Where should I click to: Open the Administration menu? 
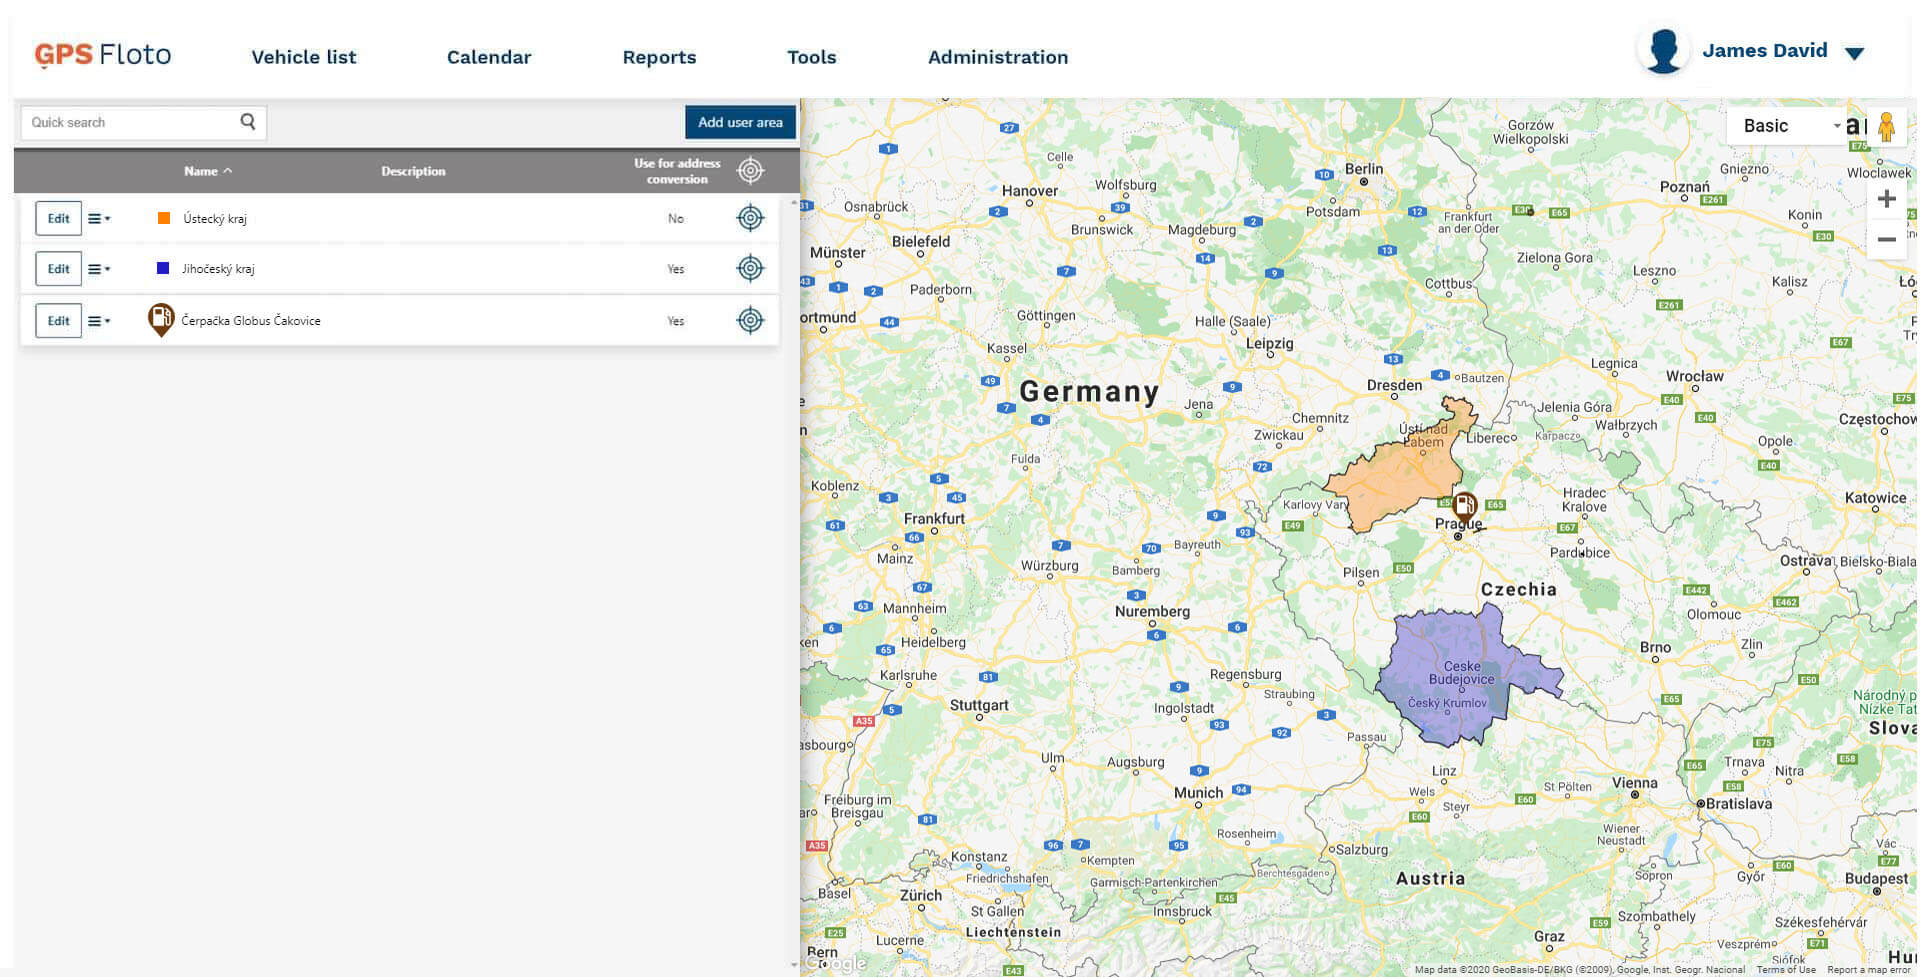click(x=998, y=57)
